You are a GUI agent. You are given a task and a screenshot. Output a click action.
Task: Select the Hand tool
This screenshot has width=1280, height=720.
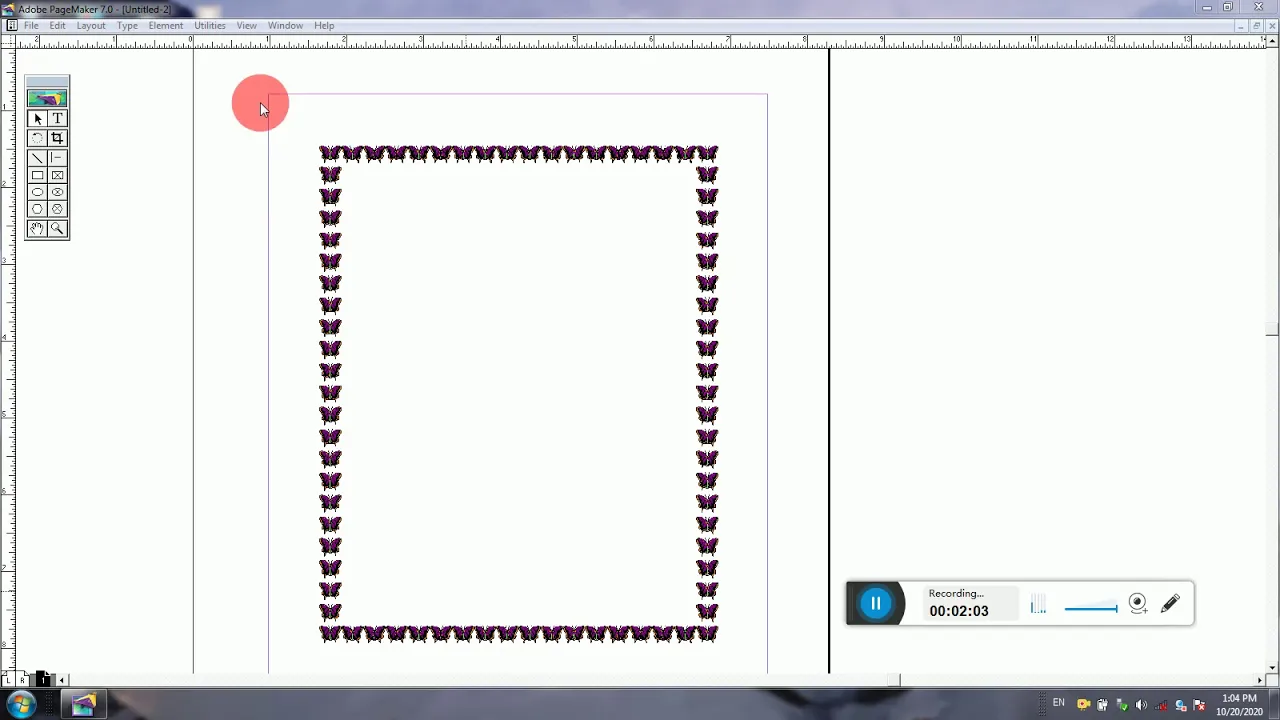click(38, 229)
